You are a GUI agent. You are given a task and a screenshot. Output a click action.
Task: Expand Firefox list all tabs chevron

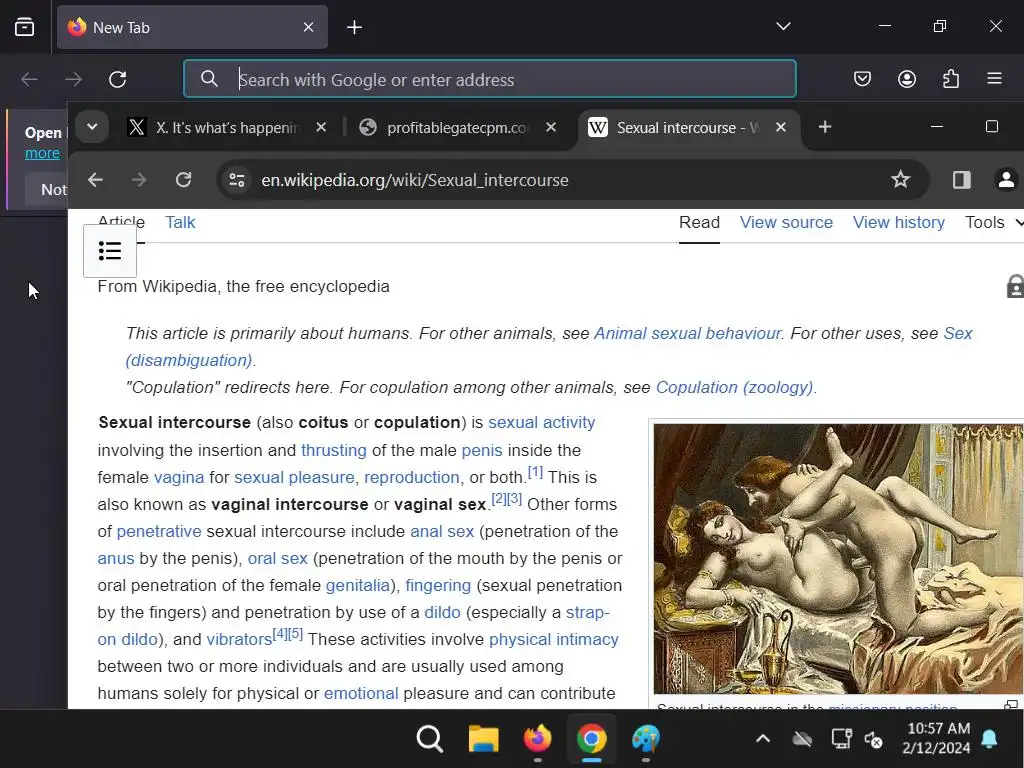783,26
